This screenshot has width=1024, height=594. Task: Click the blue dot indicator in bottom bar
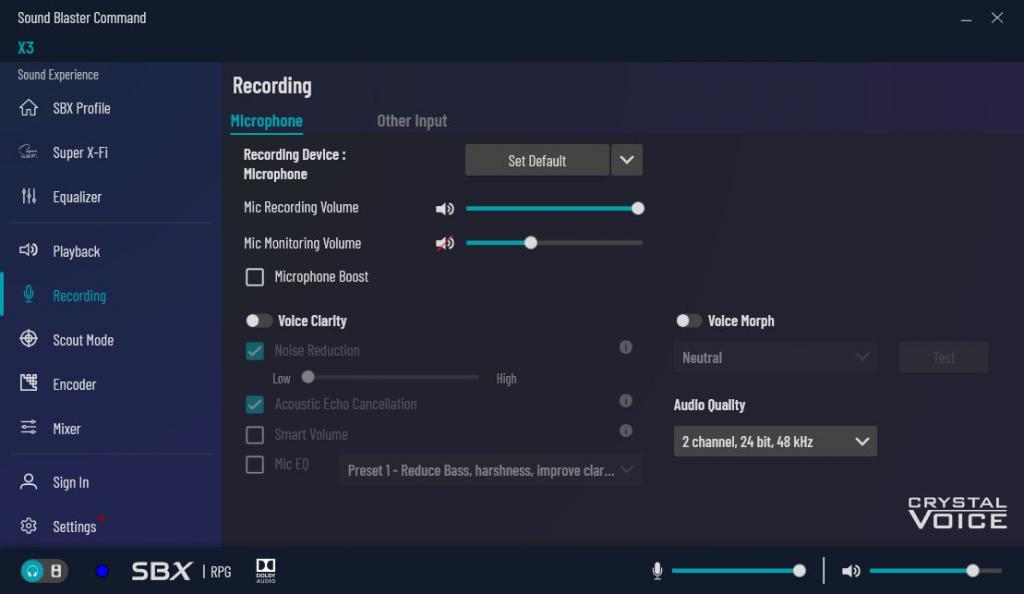coord(102,571)
